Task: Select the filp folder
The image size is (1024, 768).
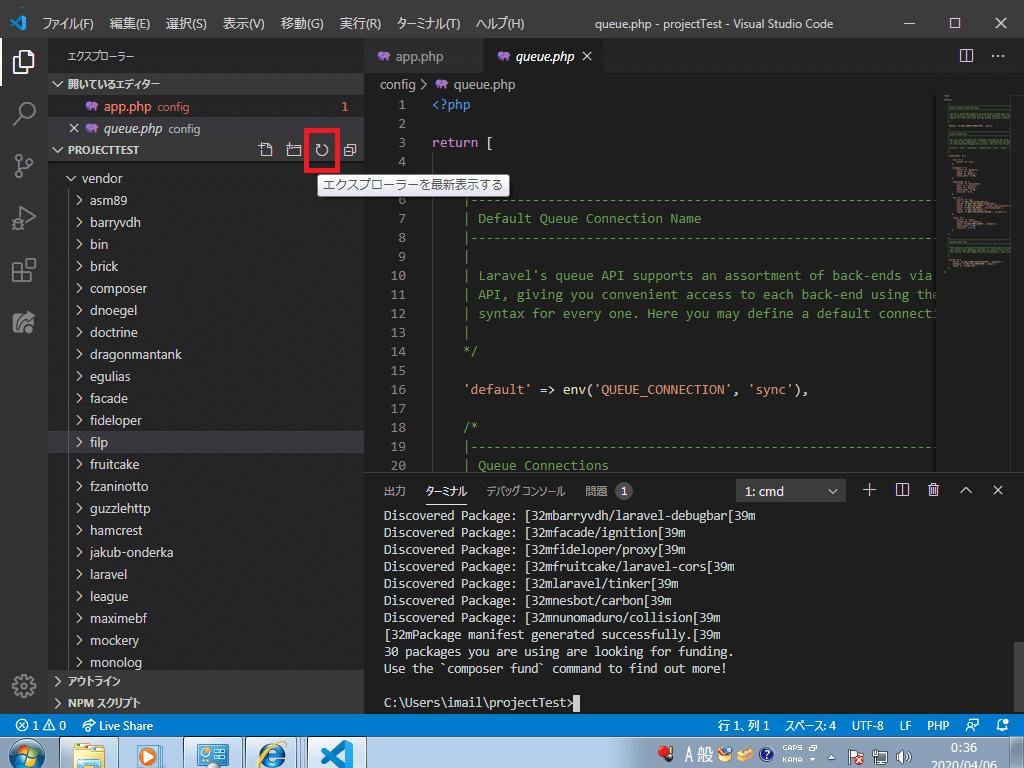Action: 206,442
